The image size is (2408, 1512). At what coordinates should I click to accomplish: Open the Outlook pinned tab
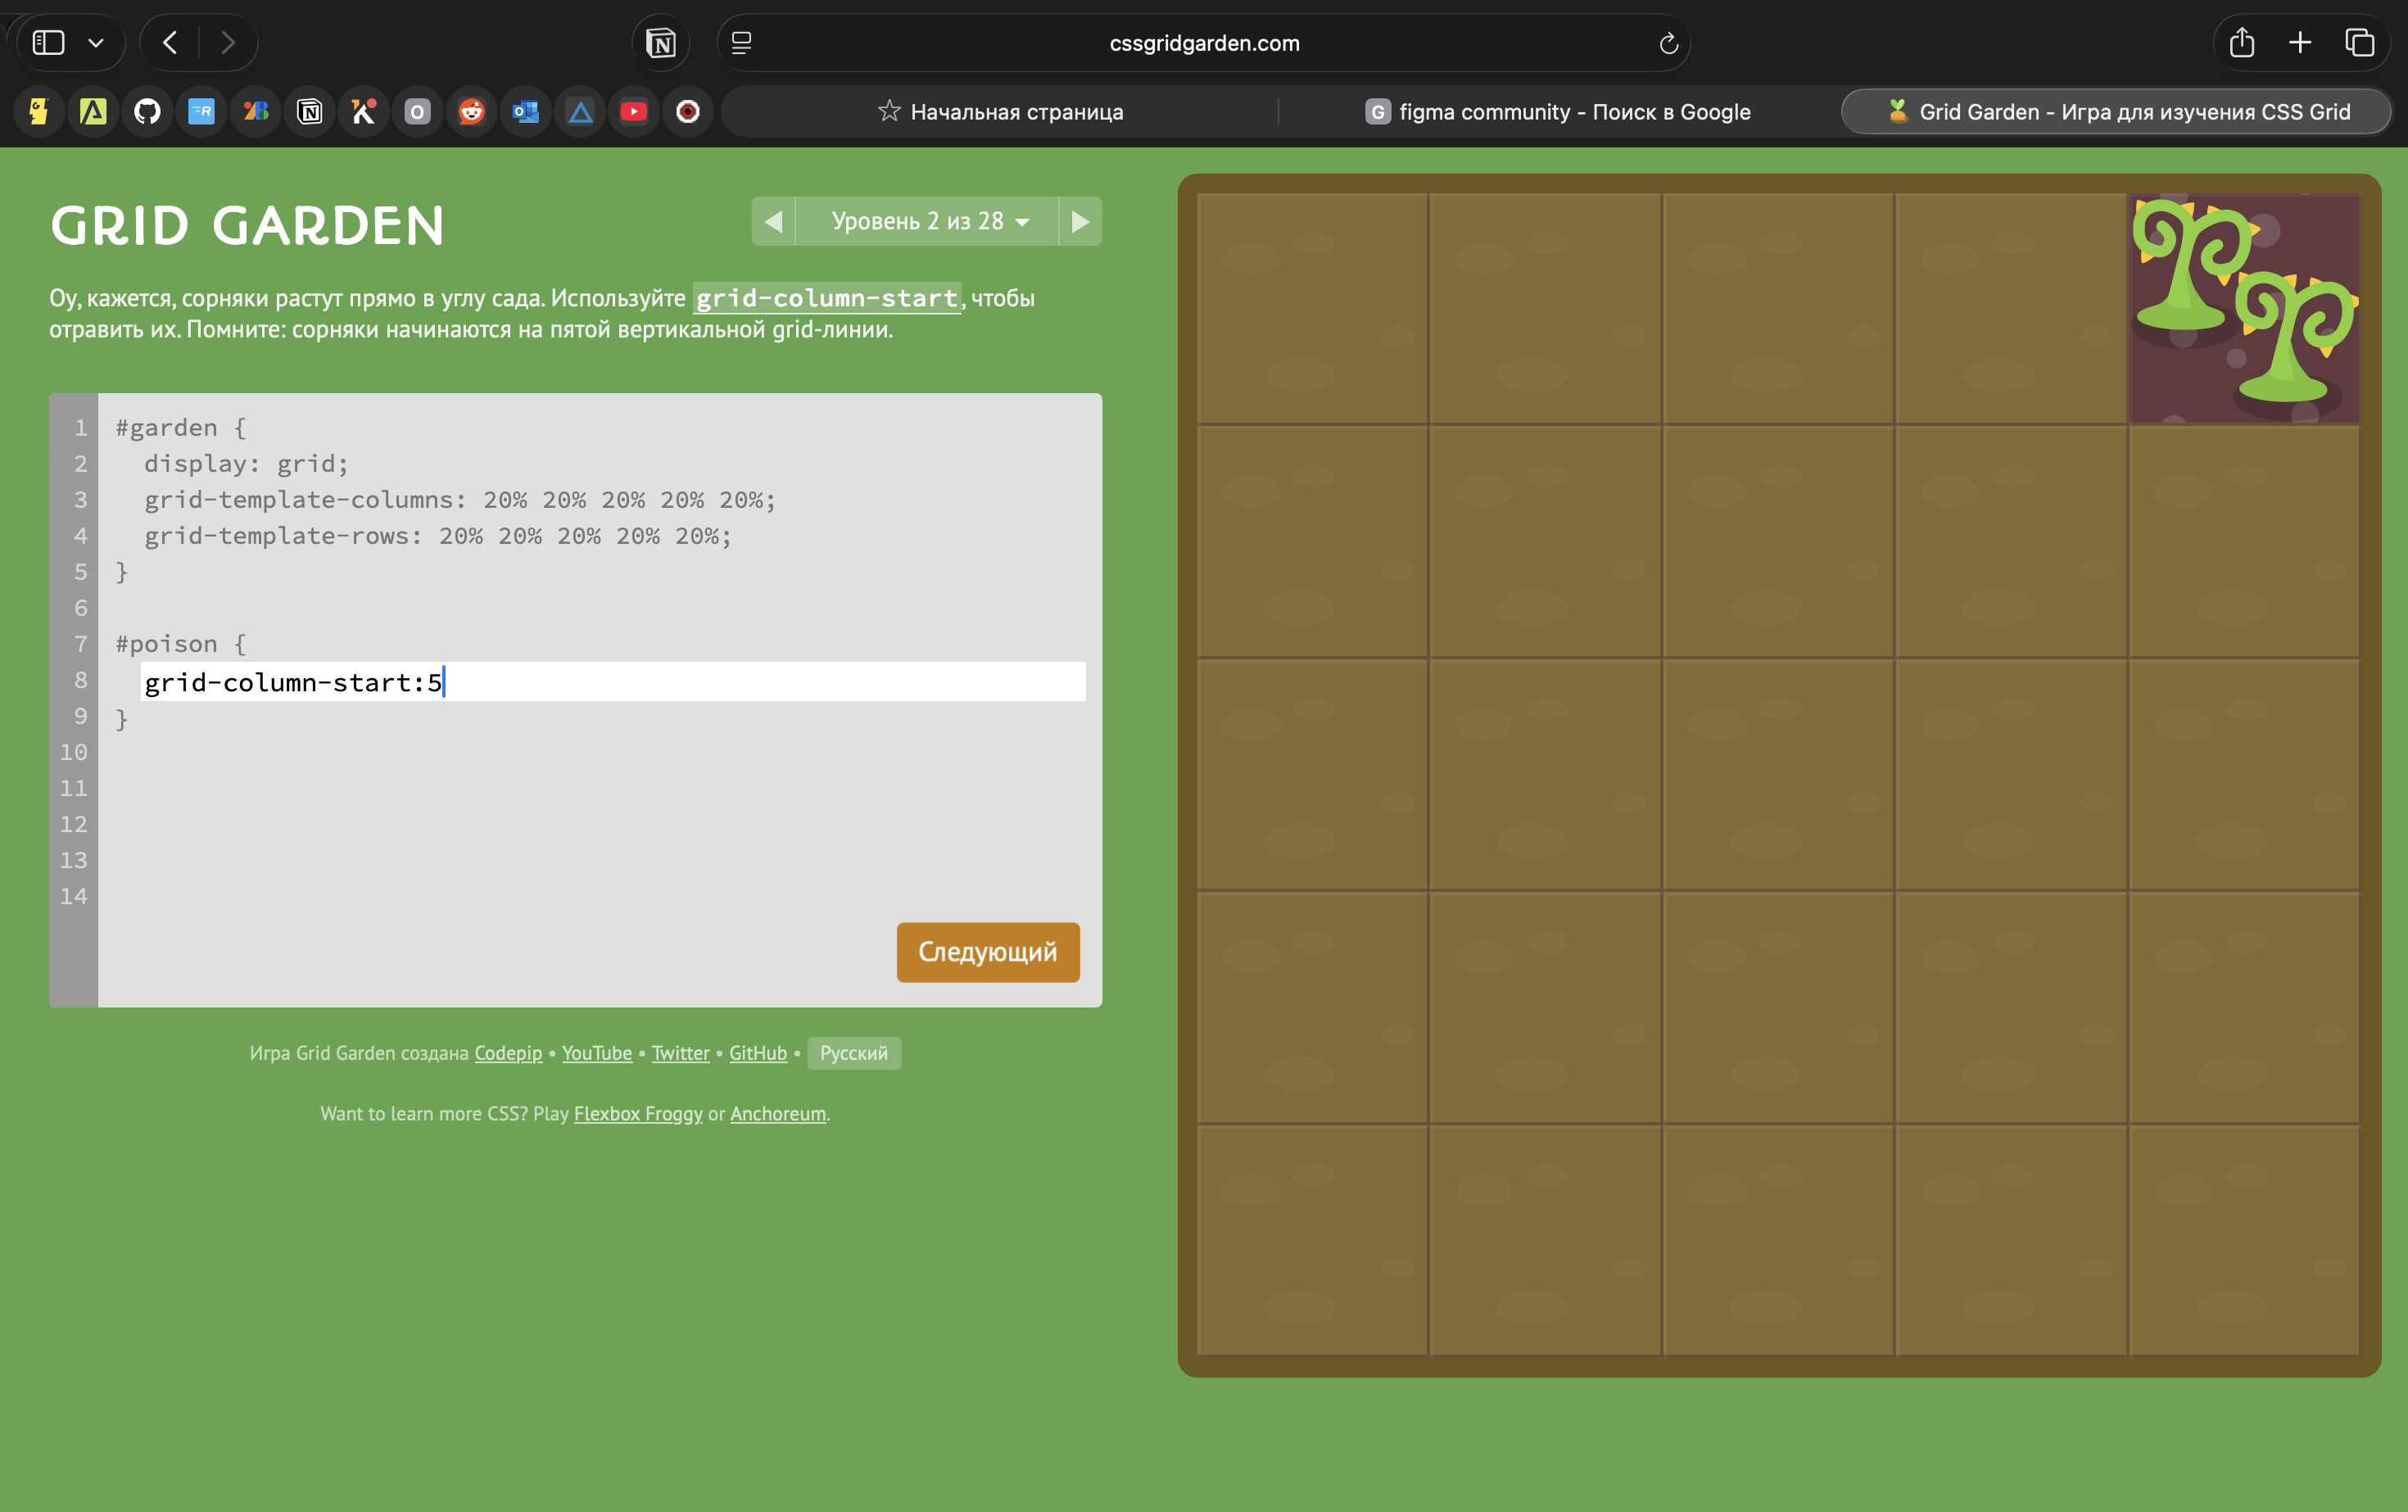pyautogui.click(x=526, y=112)
